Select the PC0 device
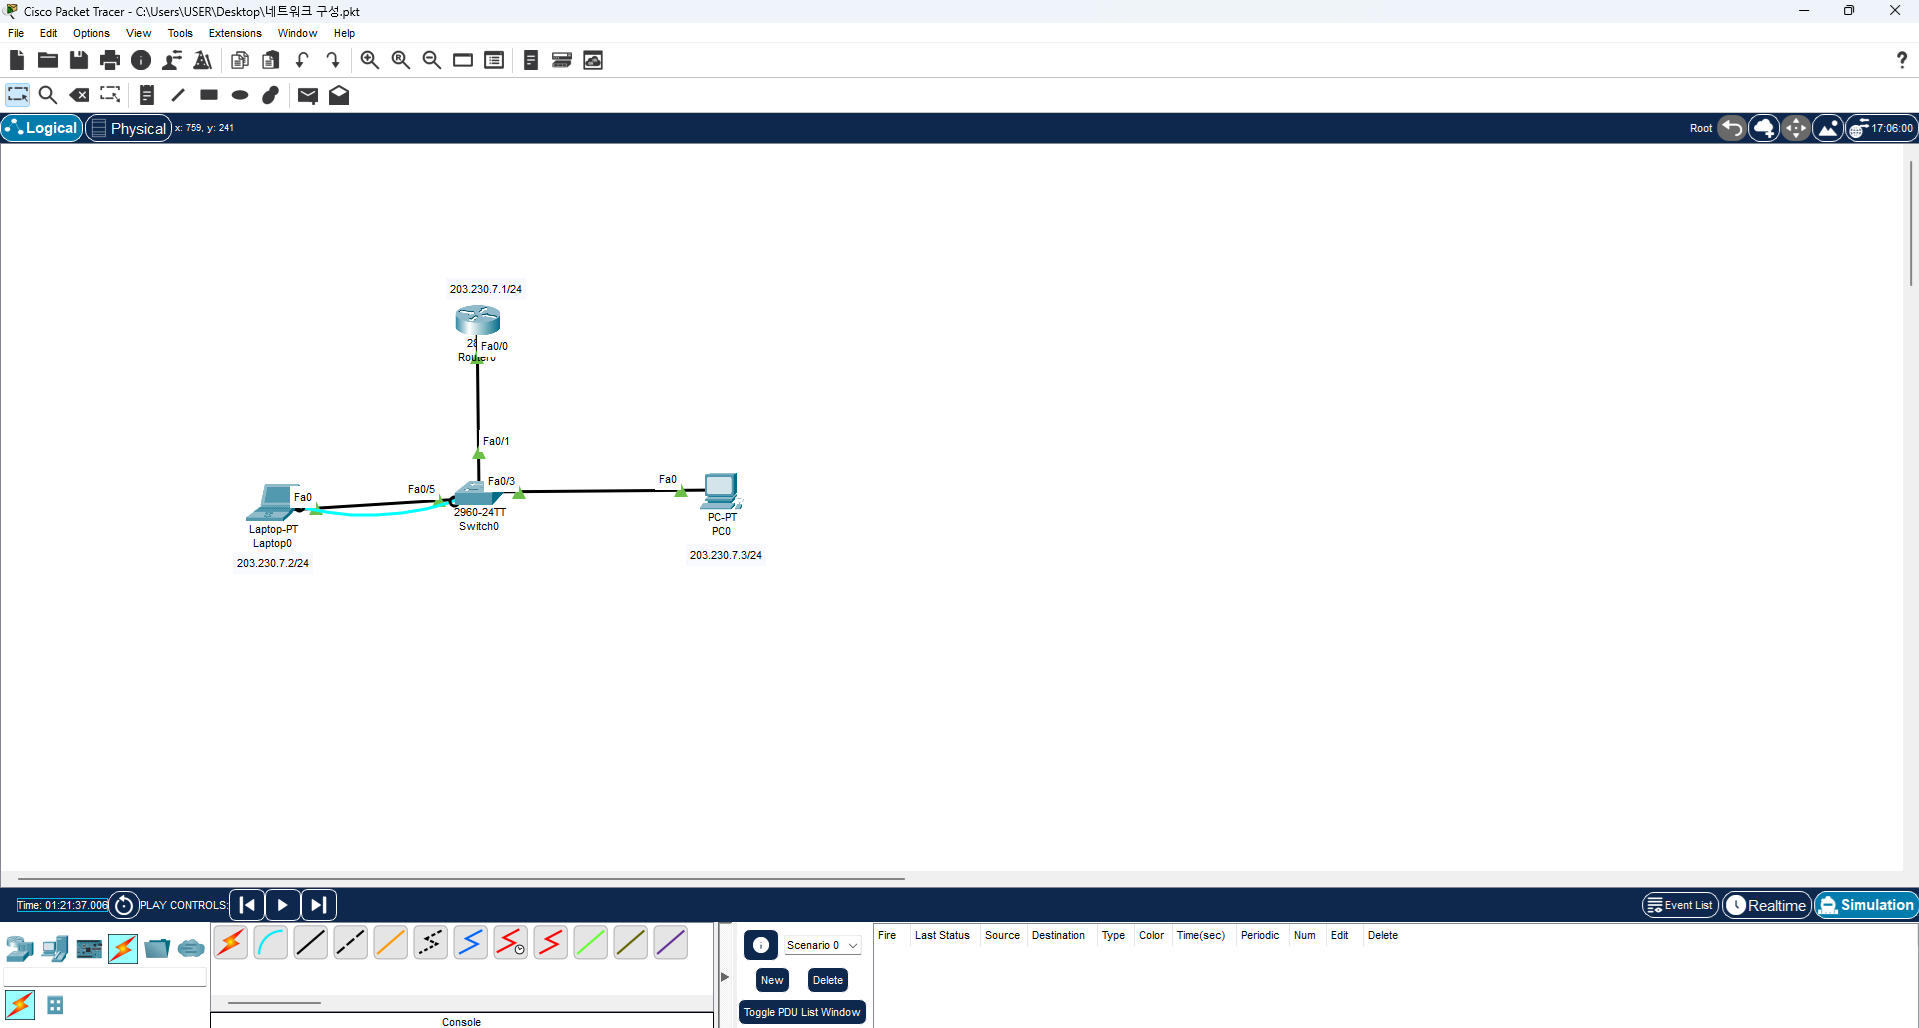Screen dimensions: 1919x1028 (721, 491)
